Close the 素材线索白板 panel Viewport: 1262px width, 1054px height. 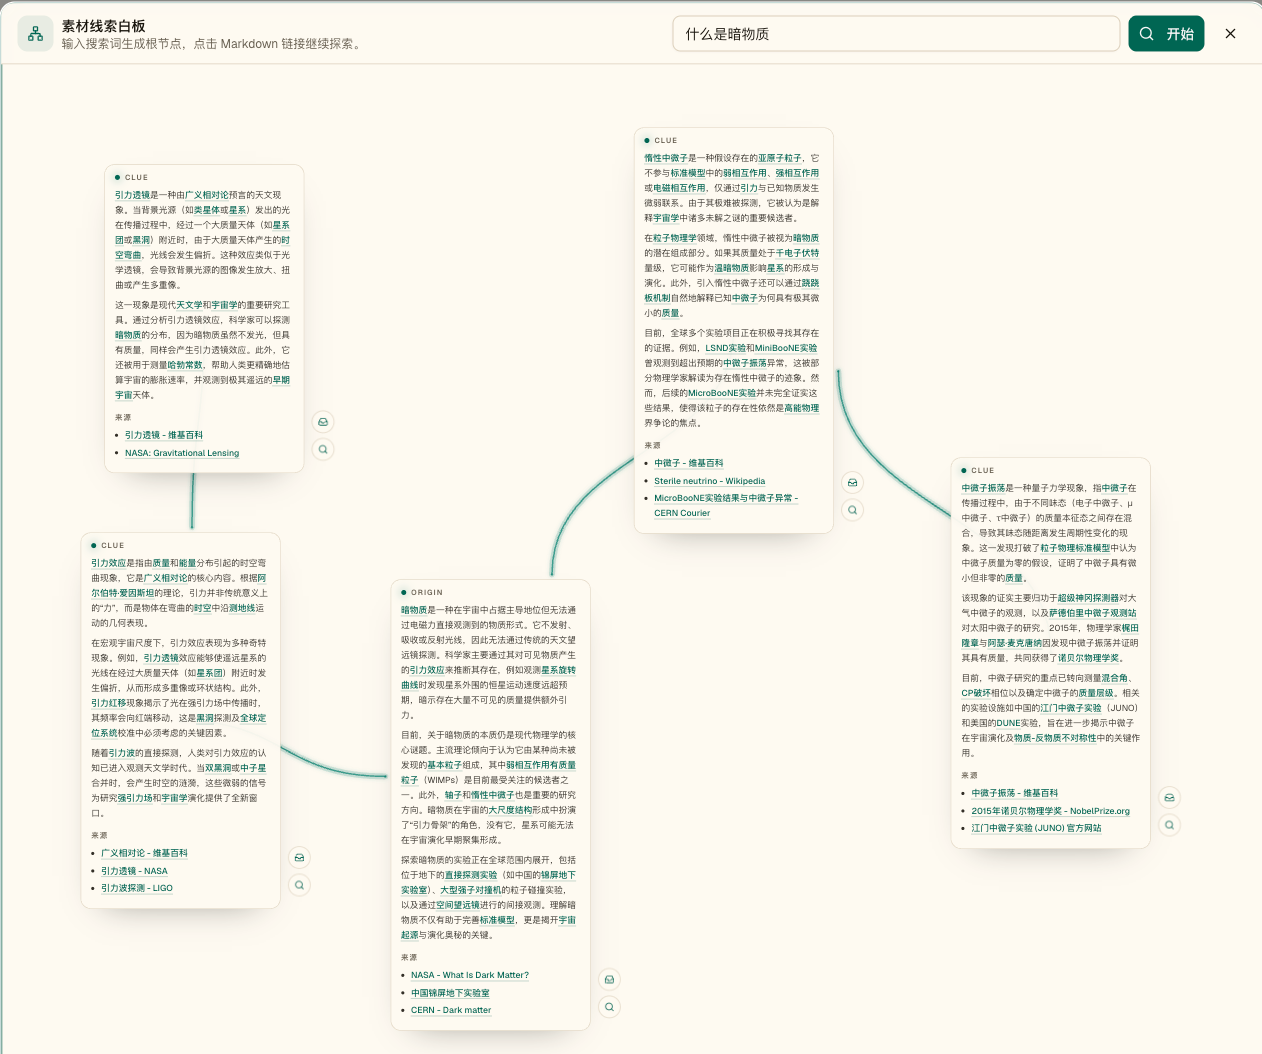click(x=1231, y=34)
